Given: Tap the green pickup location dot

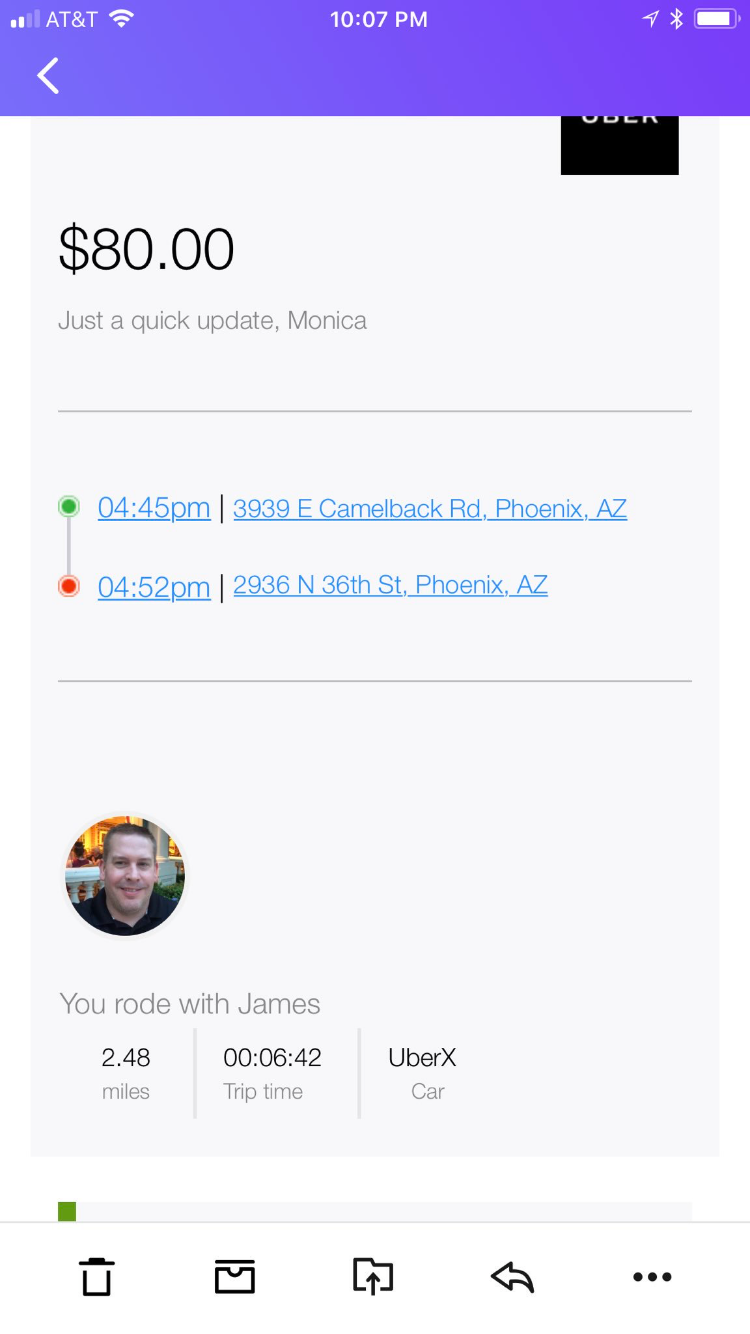Looking at the screenshot, I should [69, 506].
